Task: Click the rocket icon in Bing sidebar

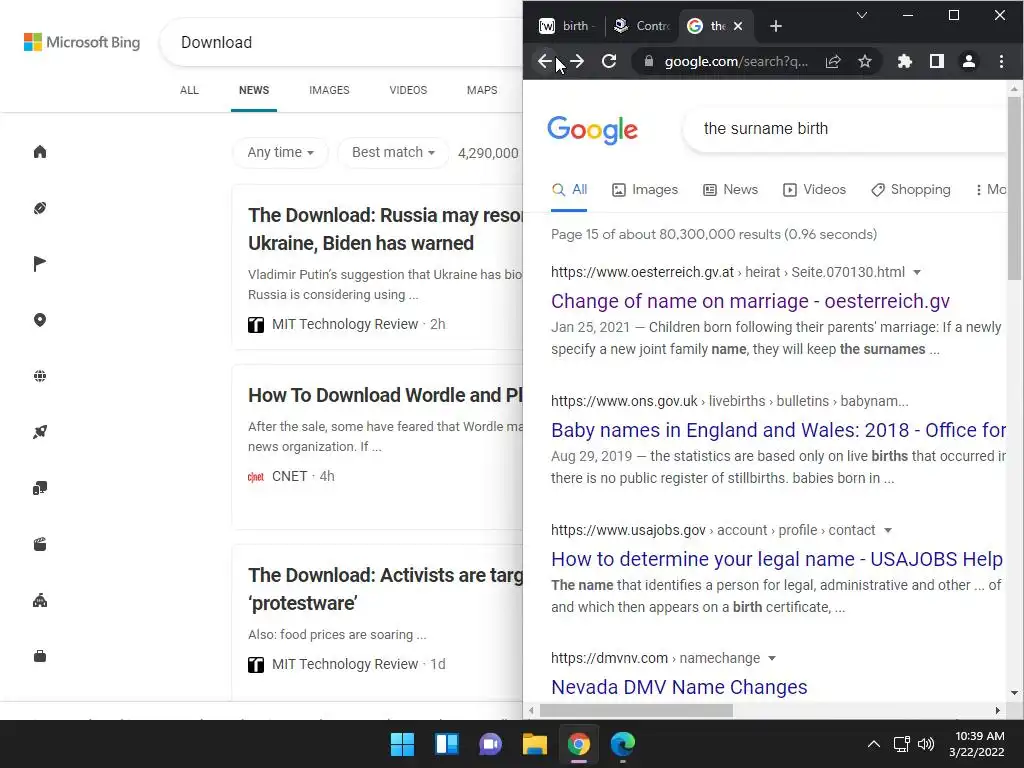Action: 40,432
